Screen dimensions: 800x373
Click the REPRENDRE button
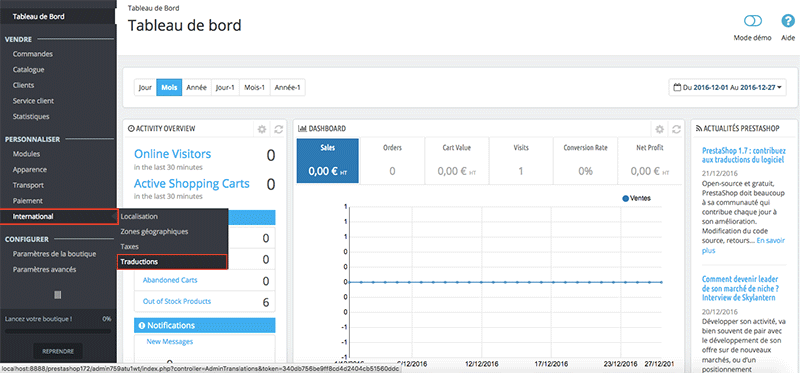point(58,351)
